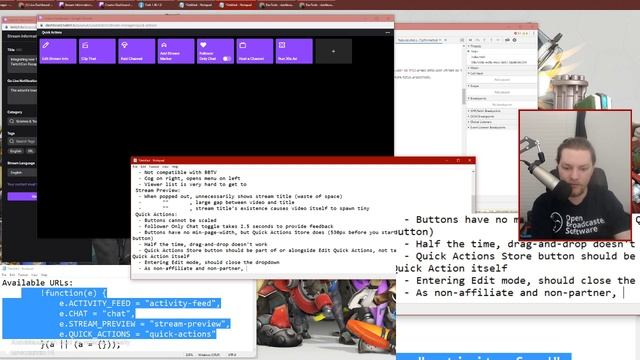This screenshot has width=640, height=360.
Task: Click the step over icon in DevTools
Action: 478,40
